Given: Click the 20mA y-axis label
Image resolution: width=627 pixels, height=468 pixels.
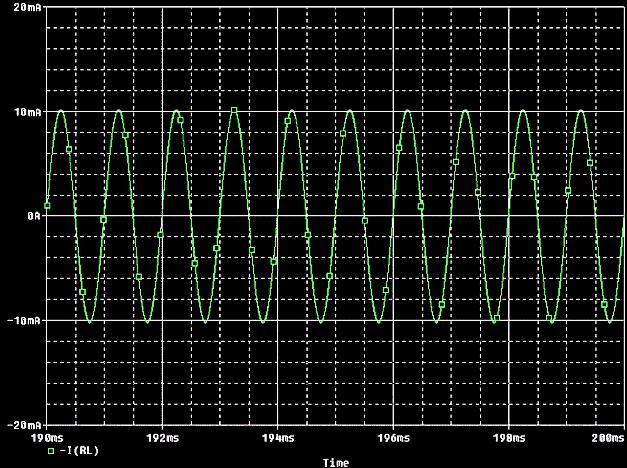Looking at the screenshot, I should pos(25,6).
